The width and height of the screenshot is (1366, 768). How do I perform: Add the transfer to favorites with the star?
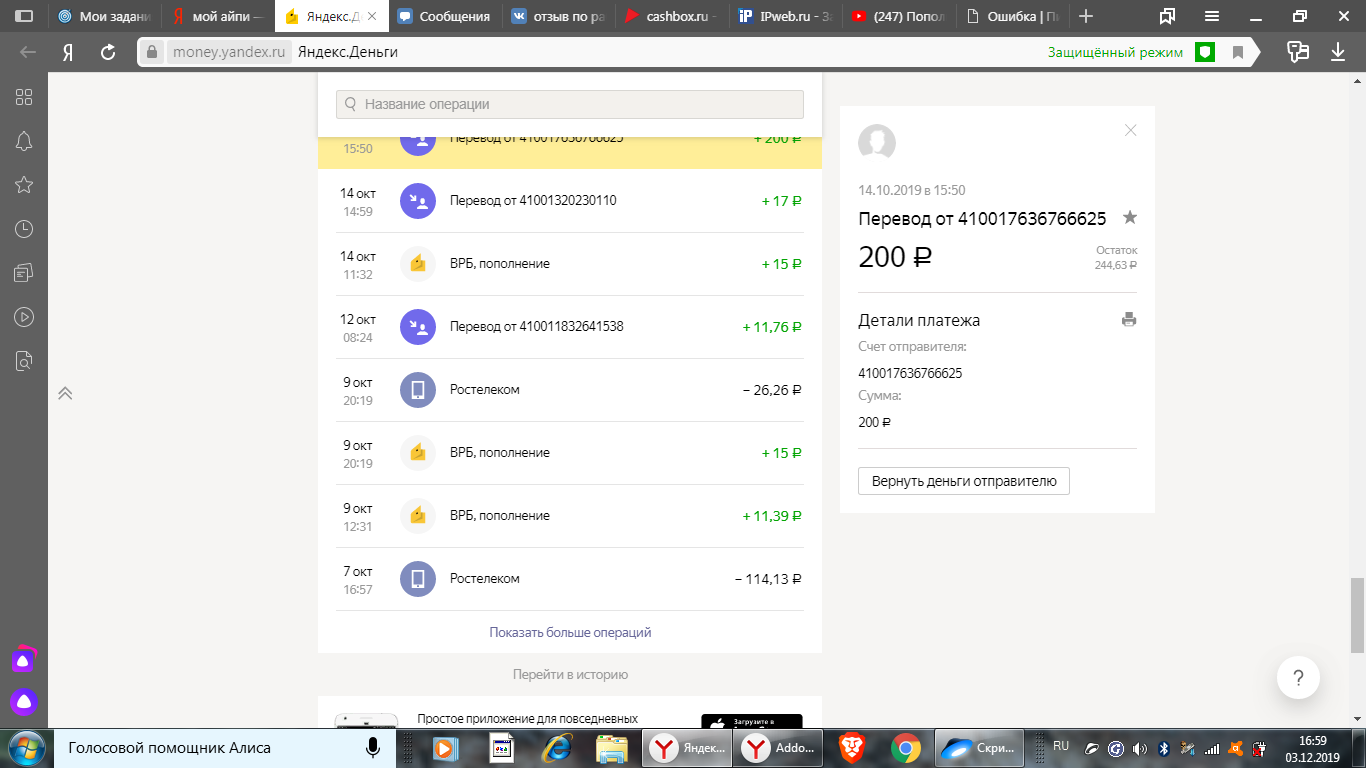tap(1130, 217)
